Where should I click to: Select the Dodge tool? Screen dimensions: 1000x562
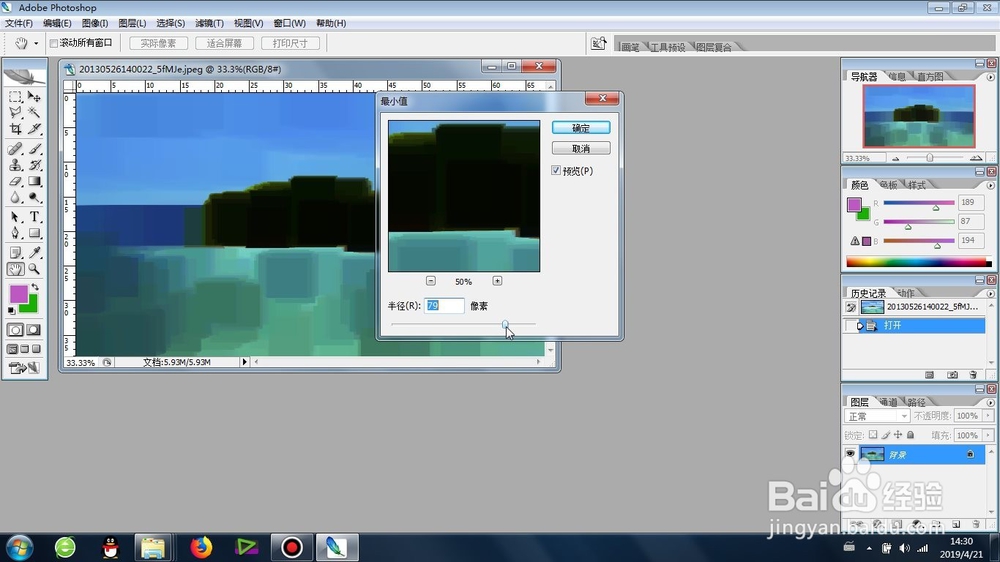coord(34,198)
